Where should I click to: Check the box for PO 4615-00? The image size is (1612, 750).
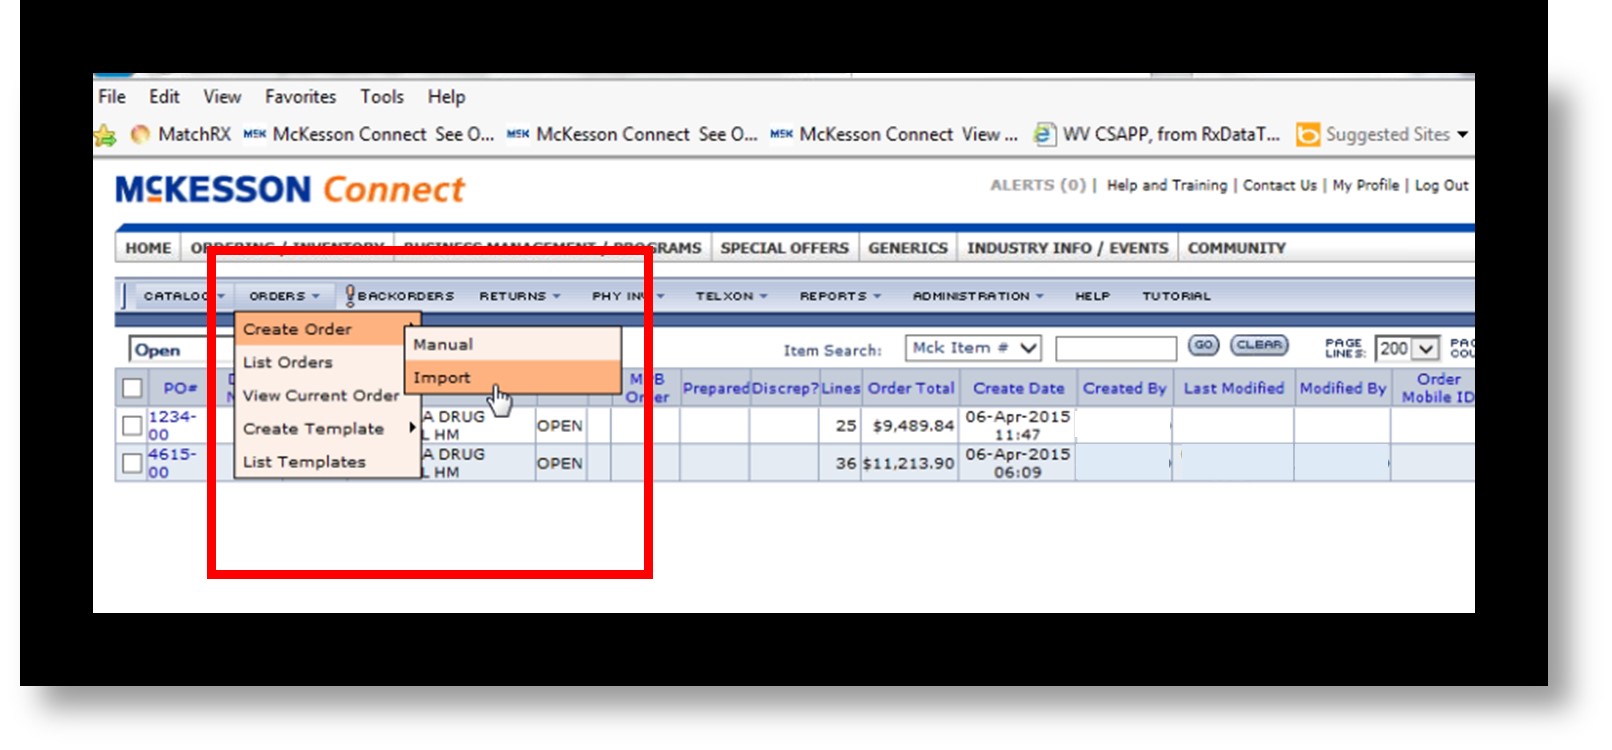click(x=132, y=463)
